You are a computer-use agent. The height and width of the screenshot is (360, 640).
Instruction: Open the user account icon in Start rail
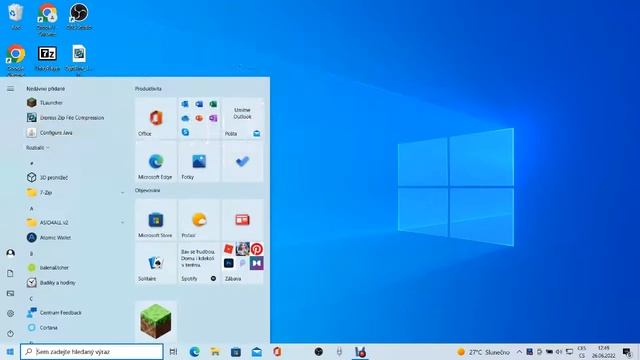coord(11,253)
